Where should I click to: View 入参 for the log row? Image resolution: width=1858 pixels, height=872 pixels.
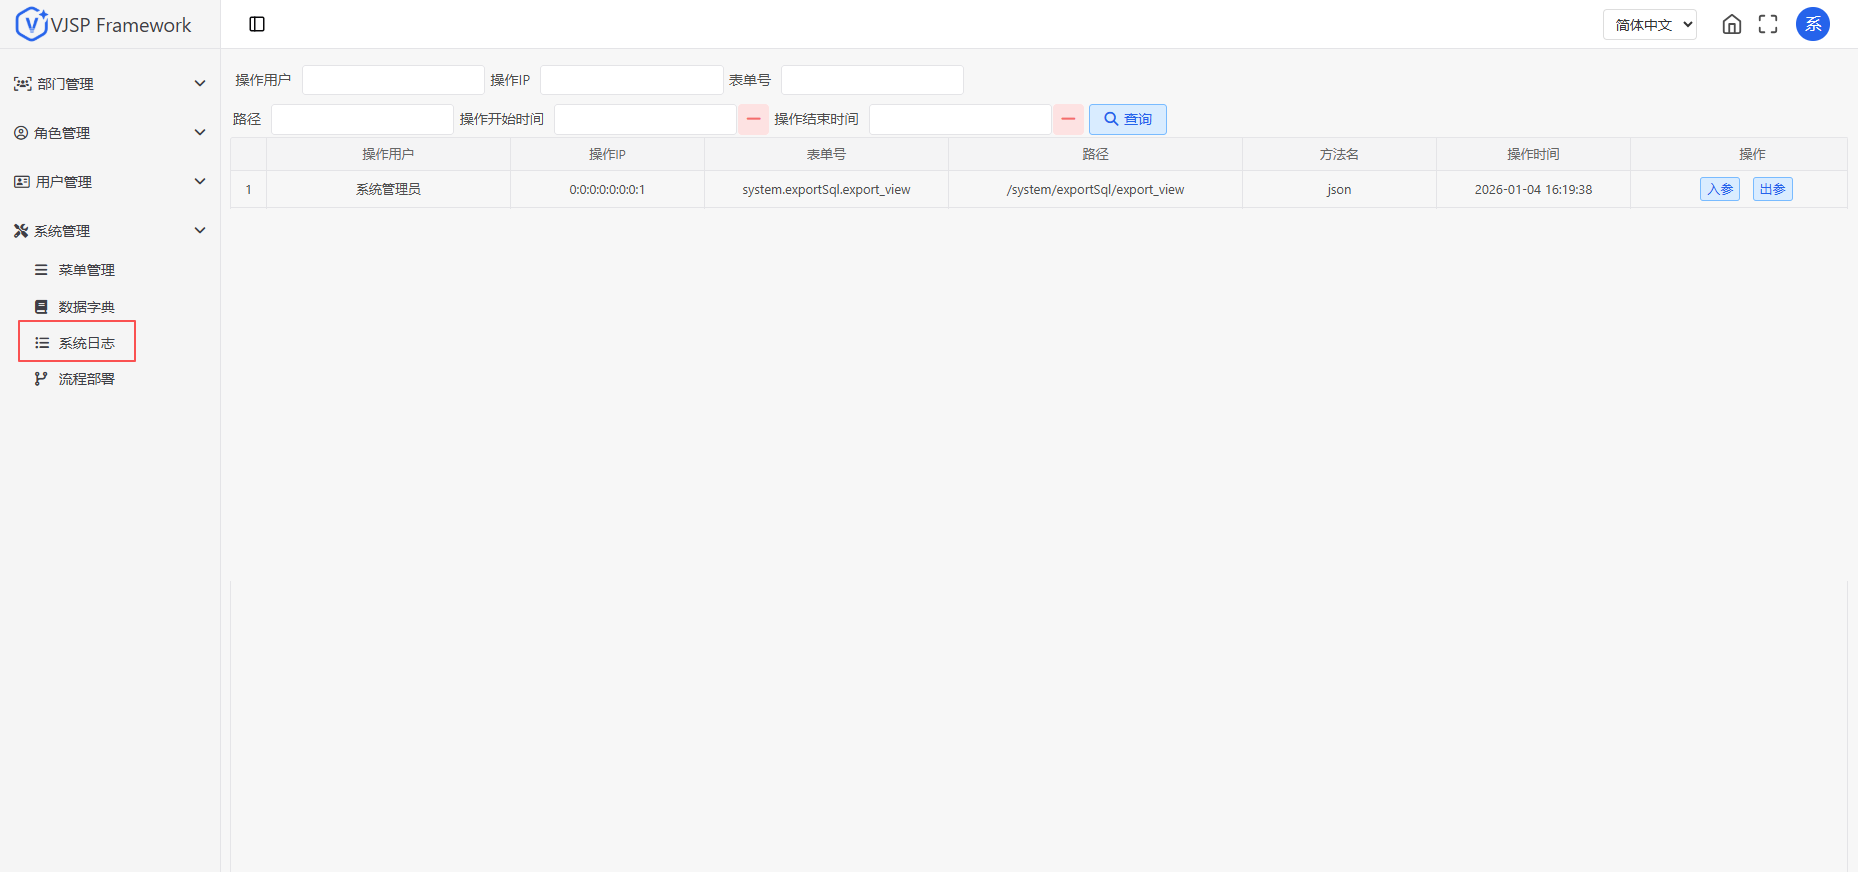(x=1719, y=189)
